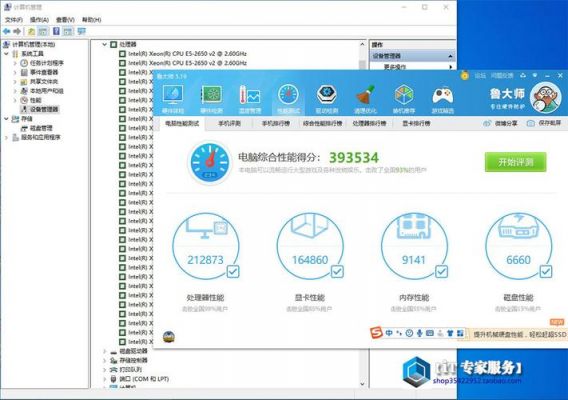Open the 帮助(H) menu

coord(91,20)
